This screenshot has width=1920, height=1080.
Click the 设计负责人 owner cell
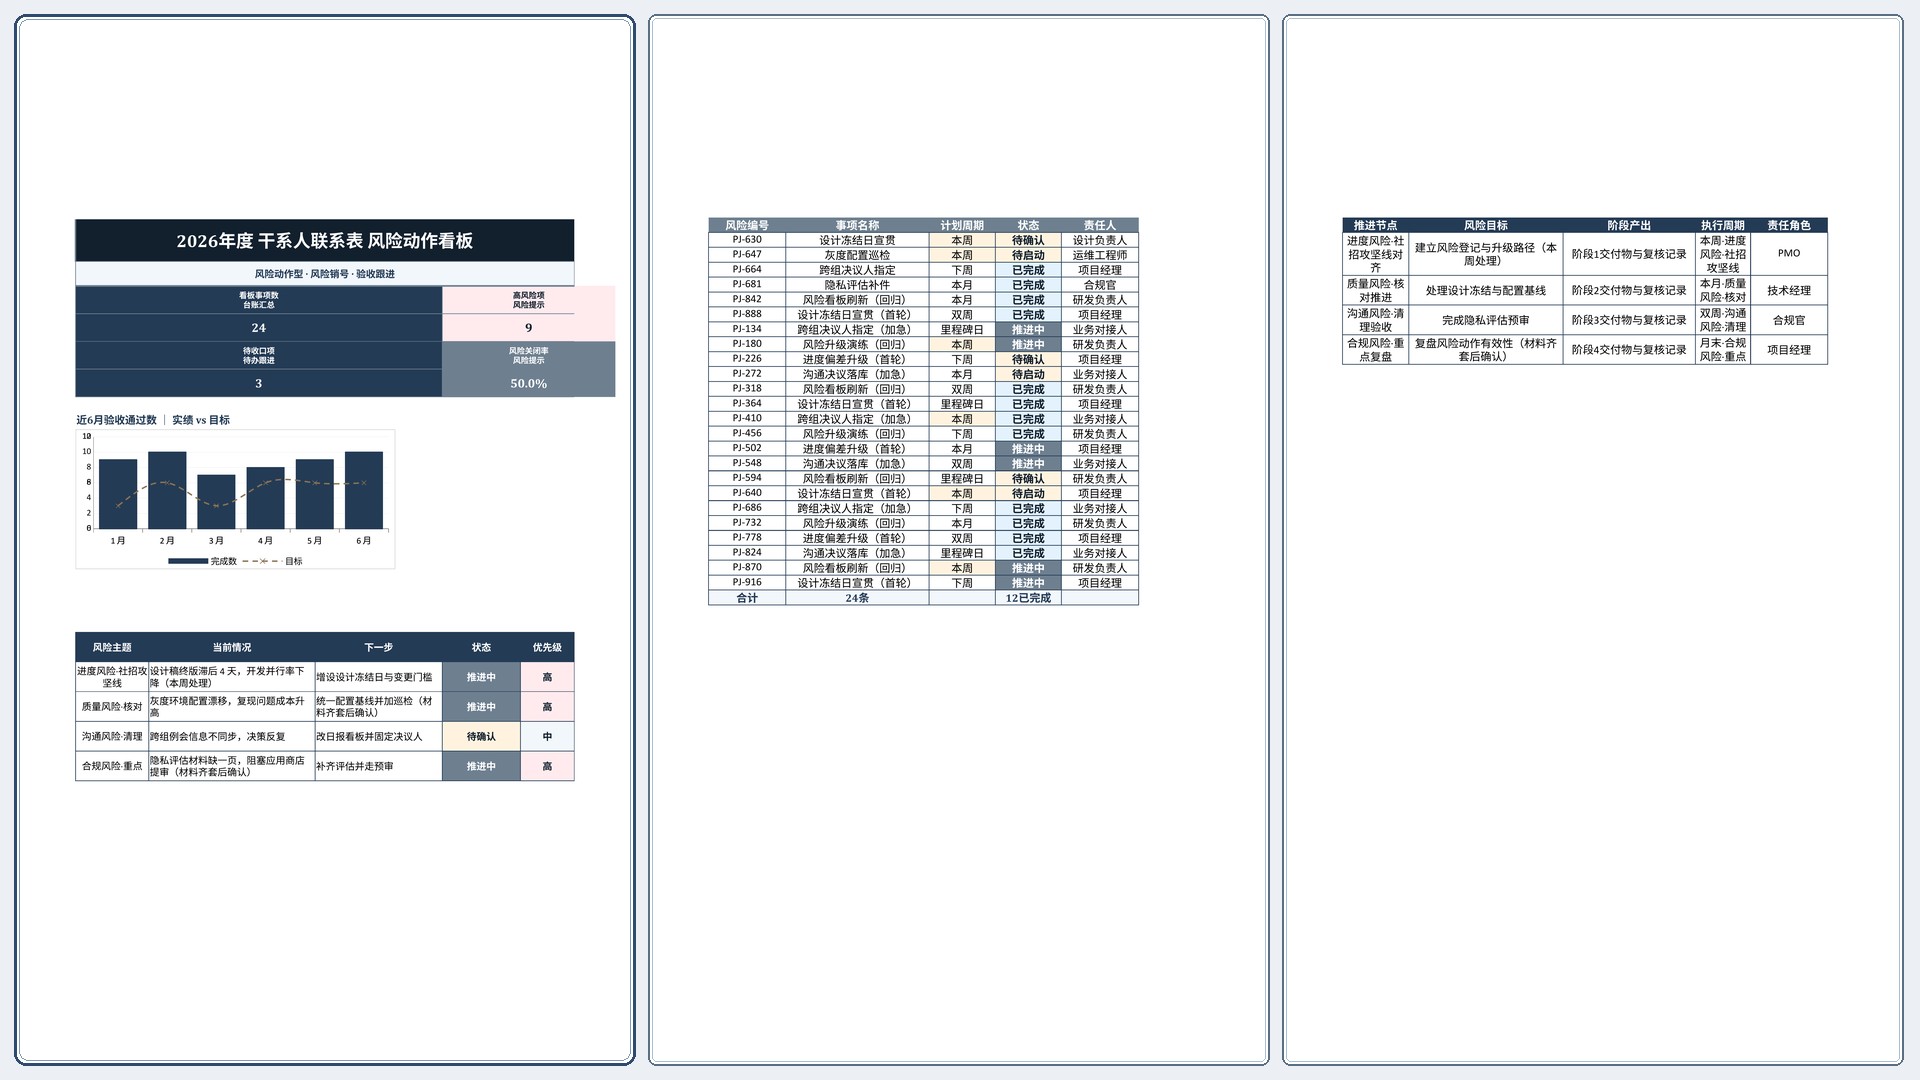[1100, 240]
